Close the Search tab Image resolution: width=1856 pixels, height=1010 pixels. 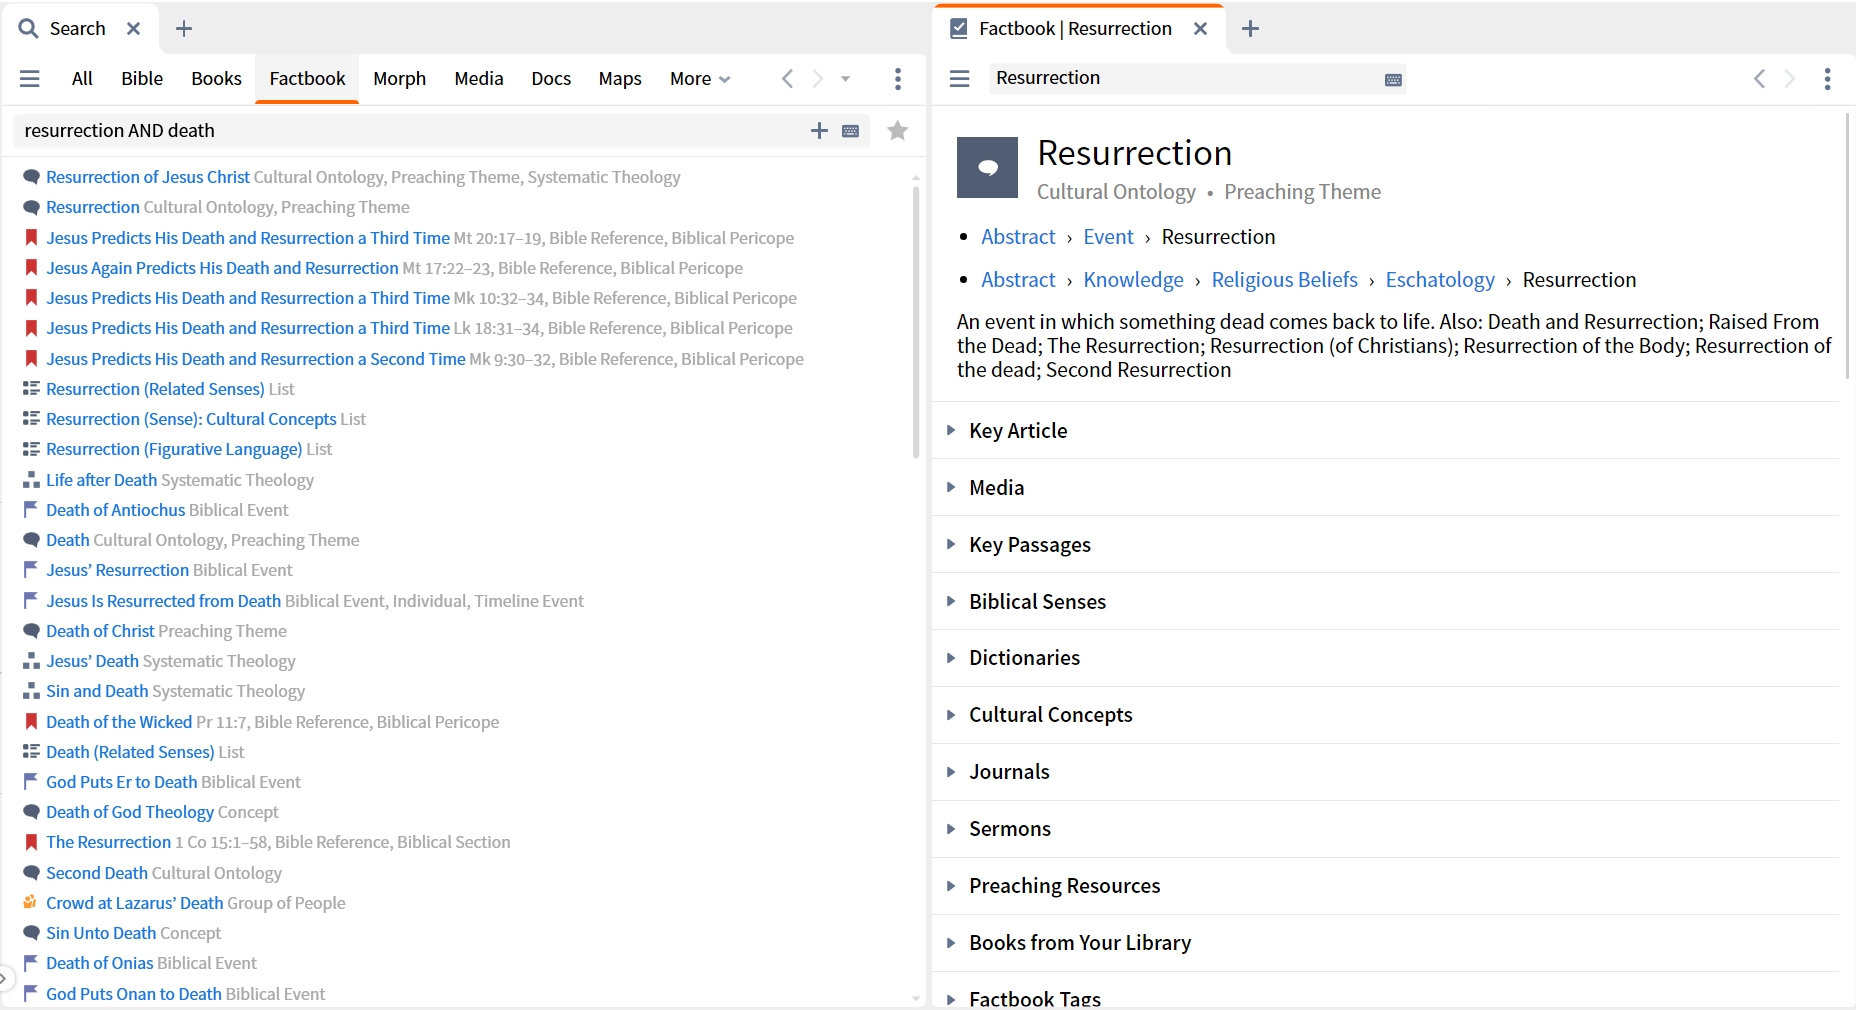pyautogui.click(x=133, y=29)
